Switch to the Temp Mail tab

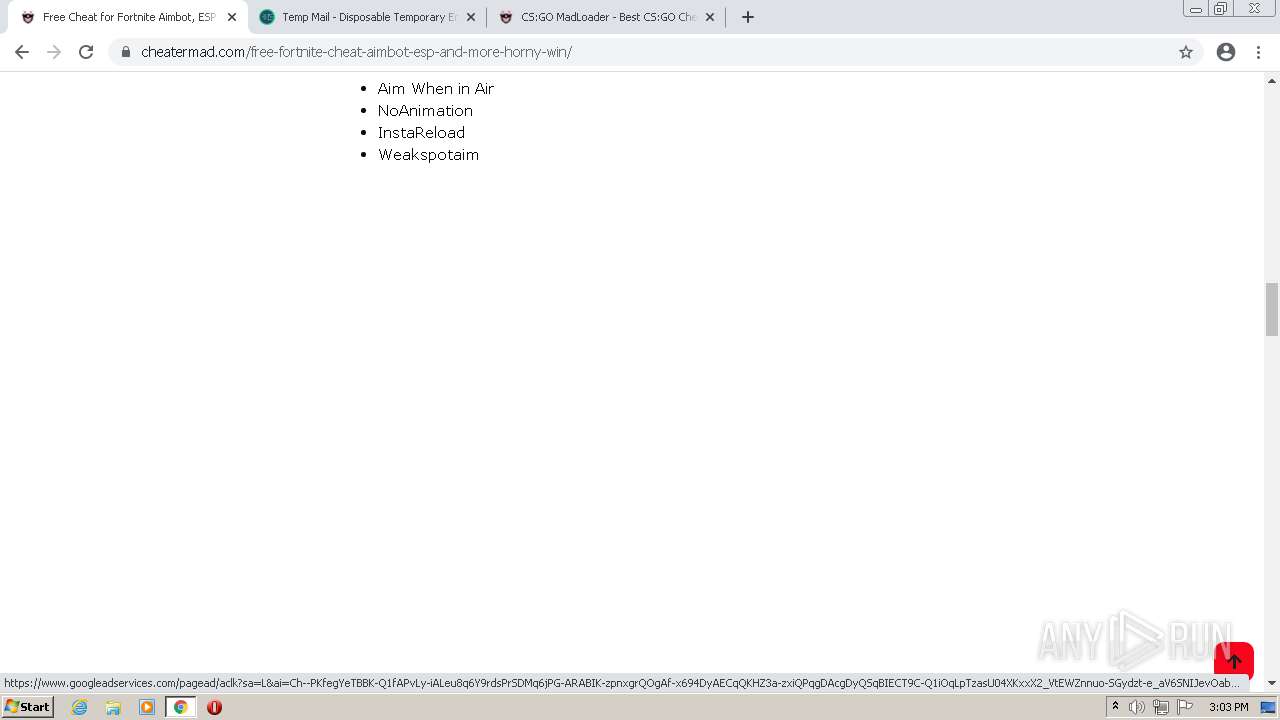[367, 17]
